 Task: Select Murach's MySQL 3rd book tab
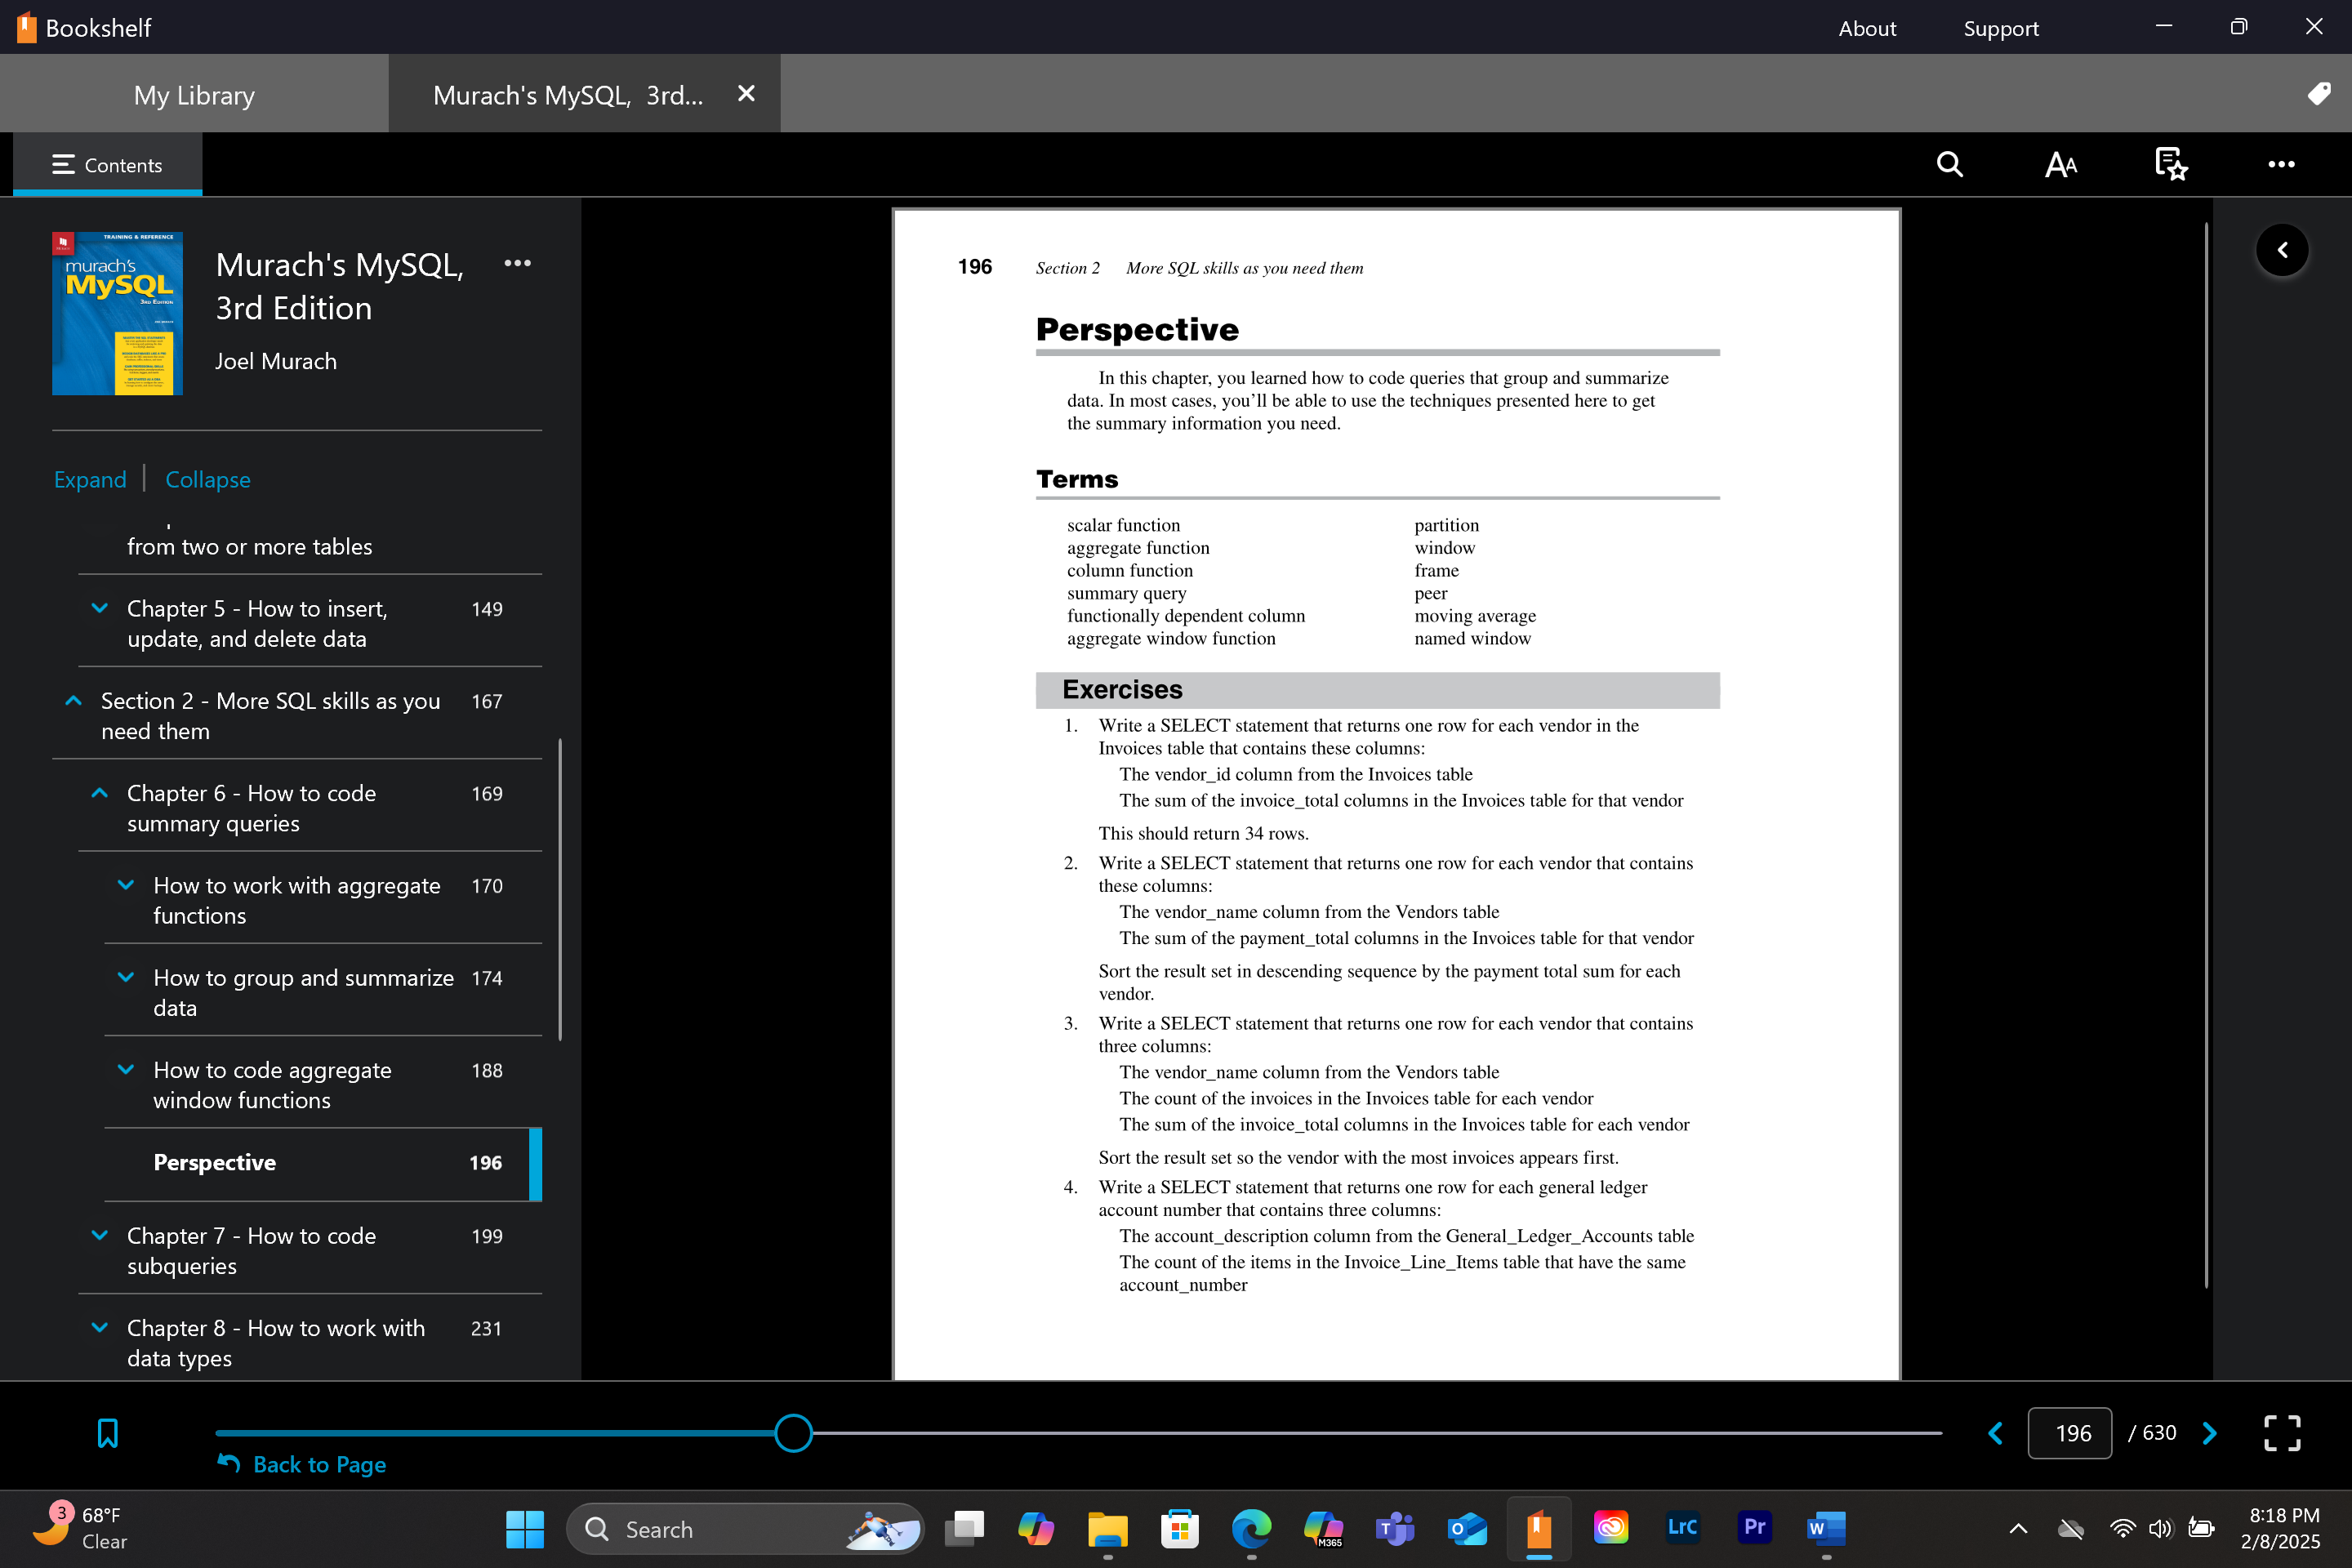[568, 94]
